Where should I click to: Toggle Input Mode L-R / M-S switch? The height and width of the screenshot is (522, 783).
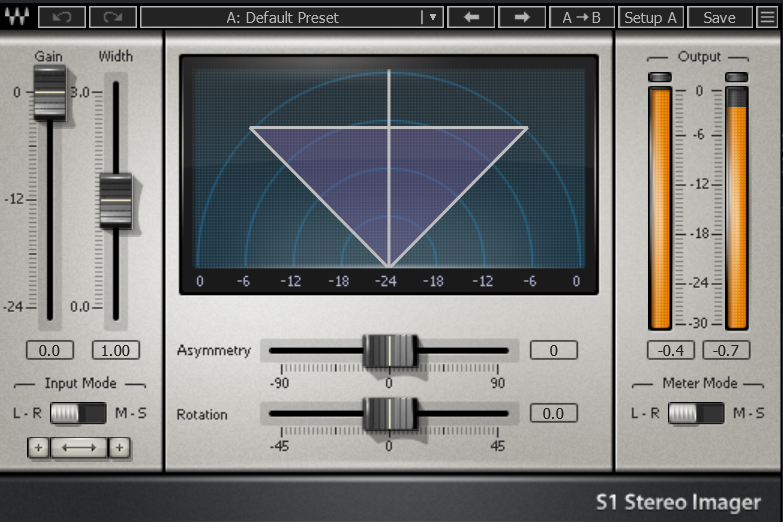pos(78,413)
